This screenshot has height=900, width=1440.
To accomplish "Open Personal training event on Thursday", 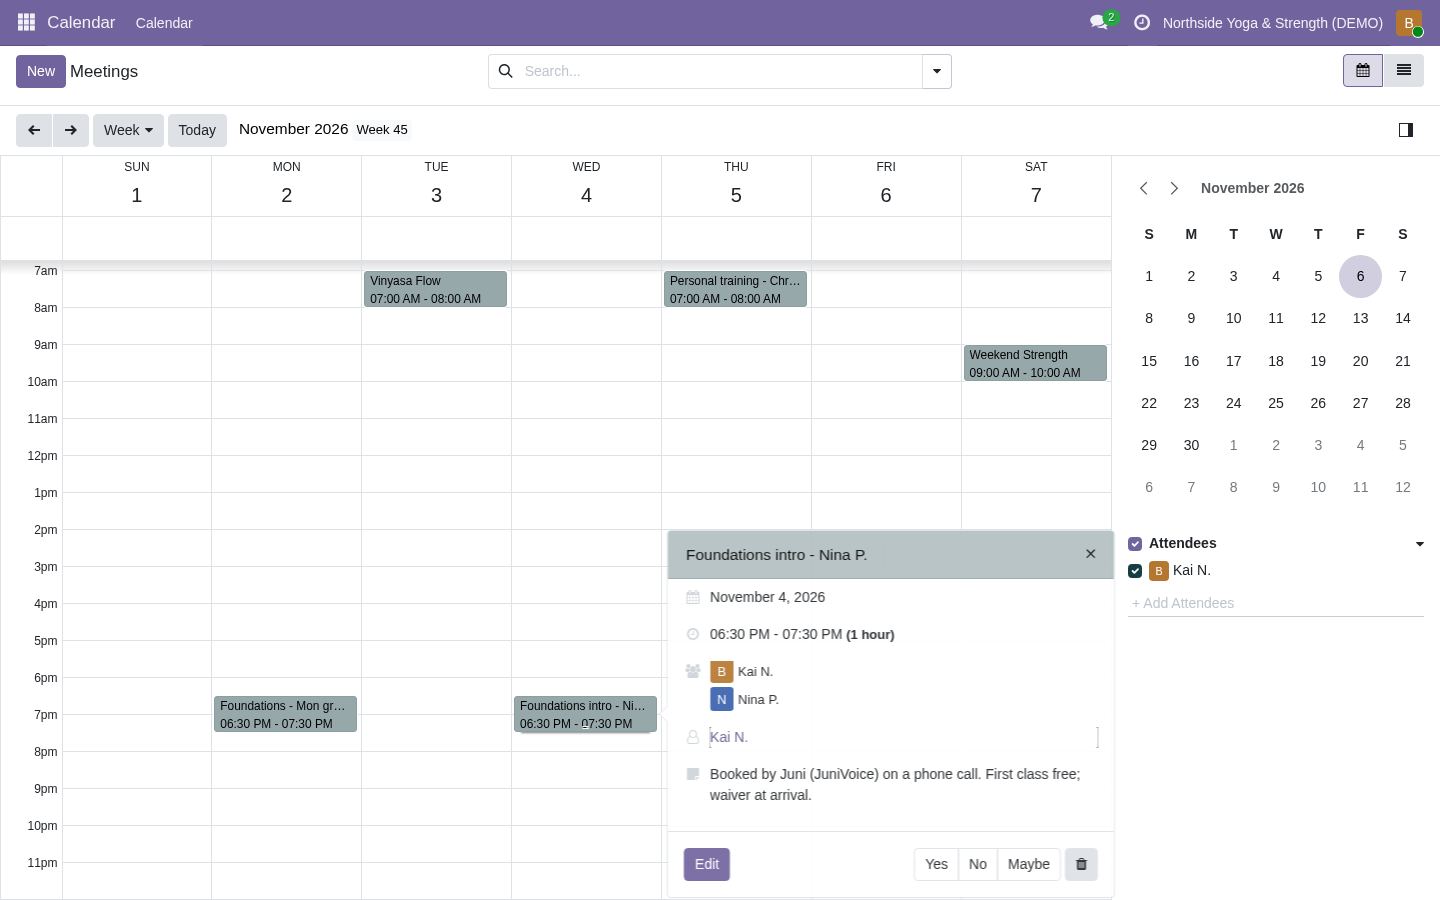I will pos(735,289).
